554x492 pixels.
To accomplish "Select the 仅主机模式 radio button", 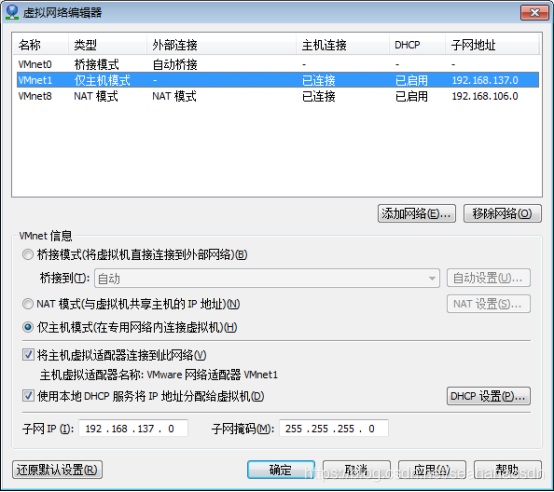I will click(28, 327).
